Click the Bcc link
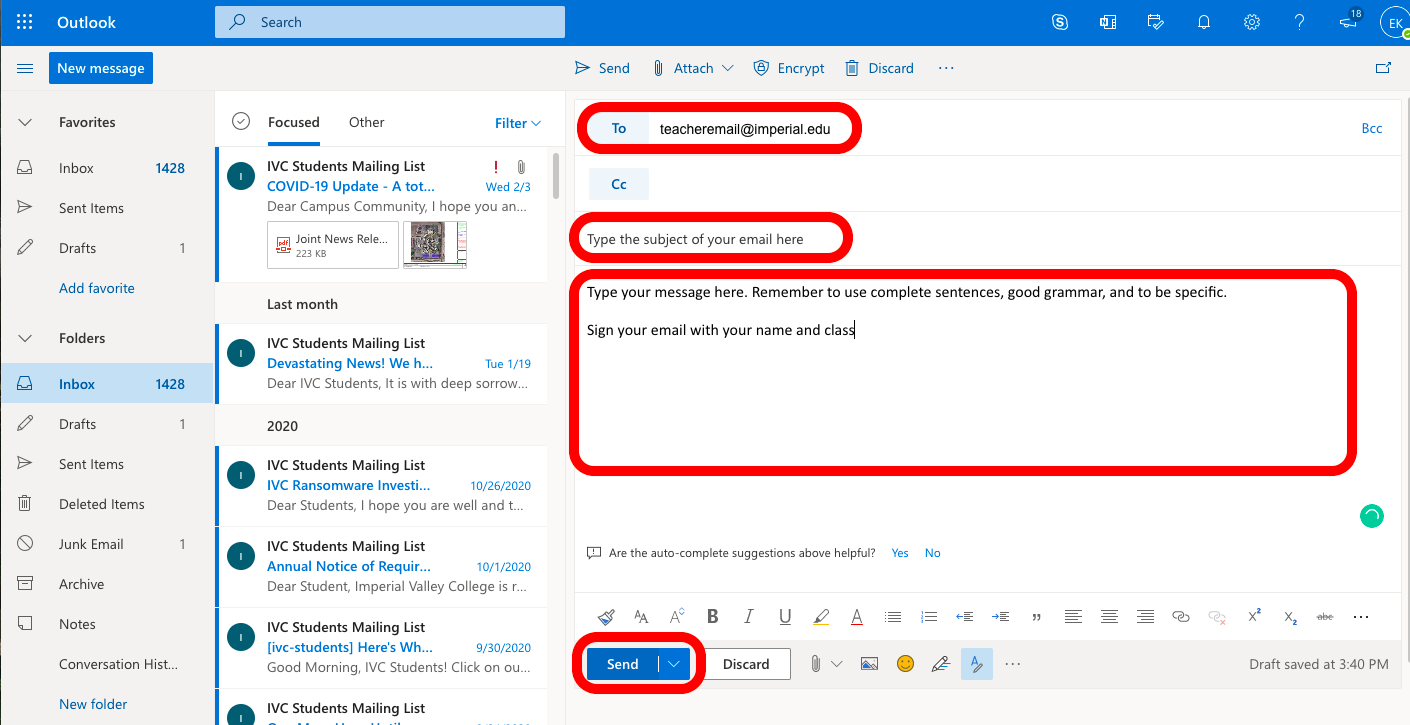Viewport: 1410px width, 725px height. [x=1372, y=128]
